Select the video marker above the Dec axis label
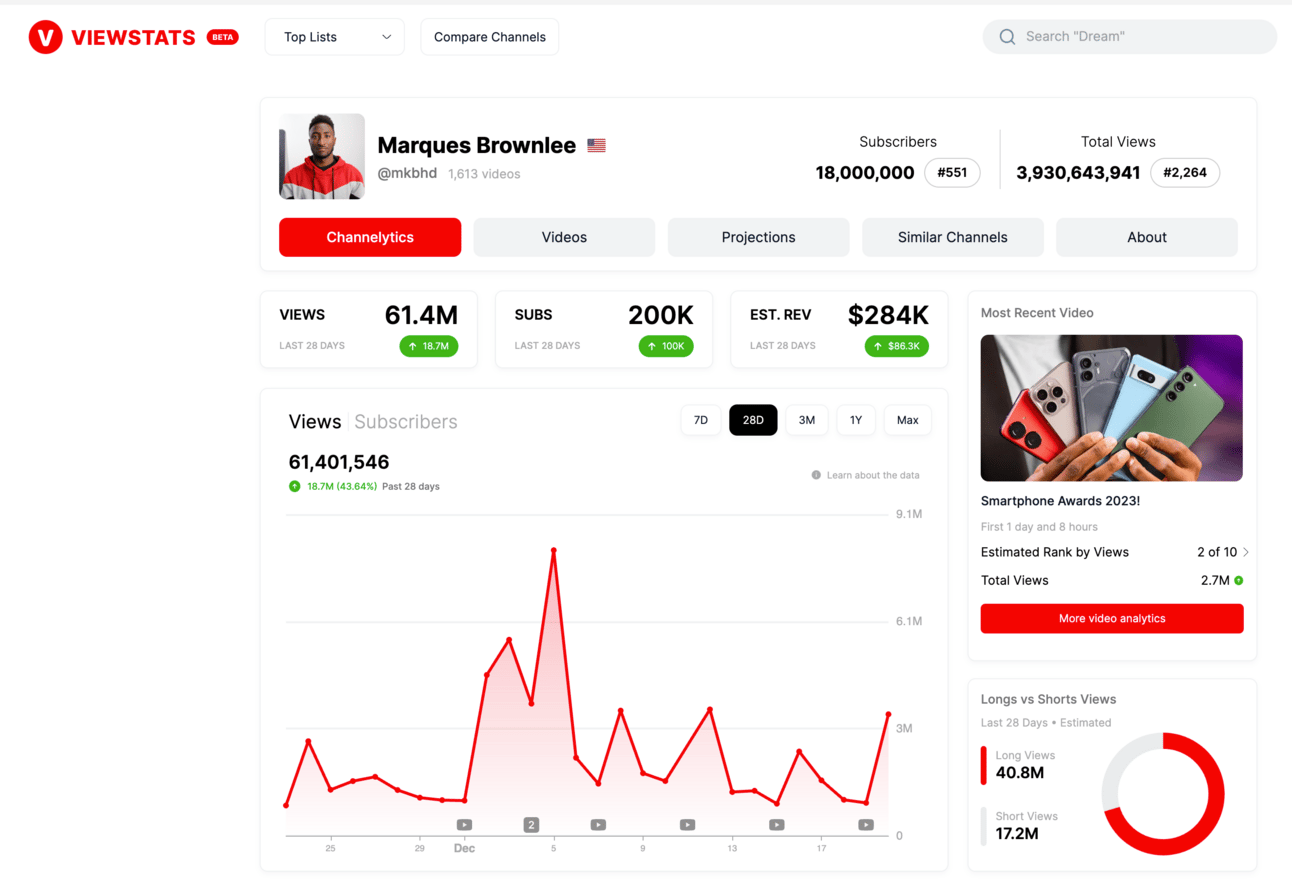The width and height of the screenshot is (1292, 881). click(464, 825)
